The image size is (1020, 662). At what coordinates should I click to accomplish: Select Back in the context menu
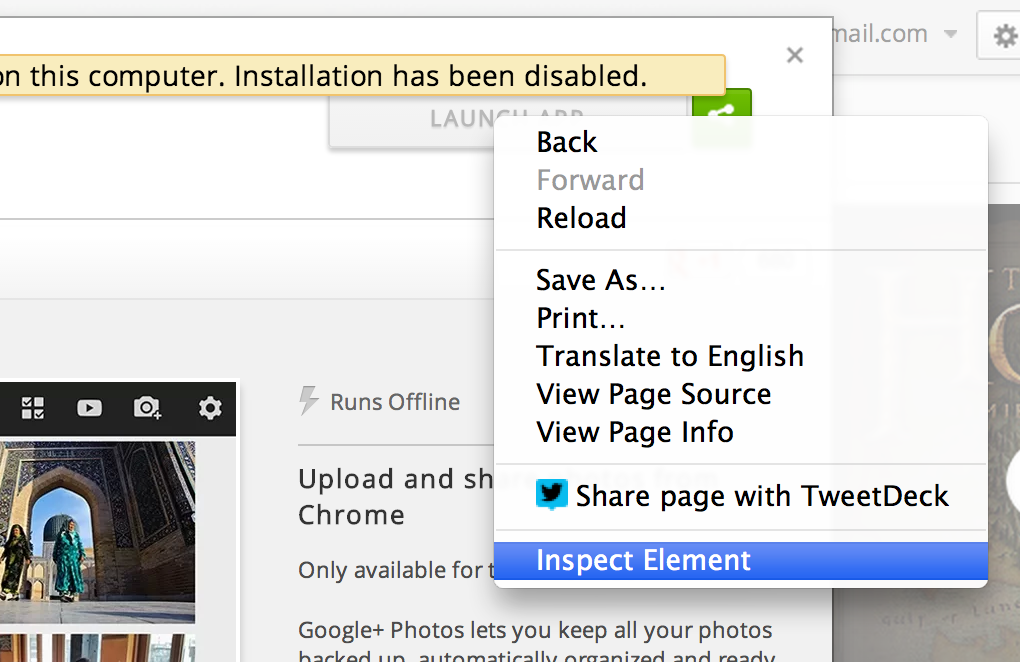[566, 143]
